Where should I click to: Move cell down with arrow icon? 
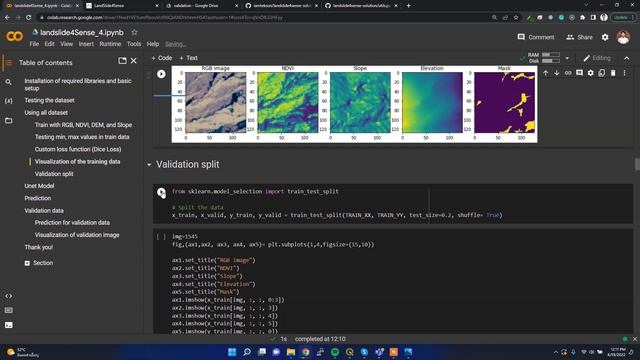(557, 73)
